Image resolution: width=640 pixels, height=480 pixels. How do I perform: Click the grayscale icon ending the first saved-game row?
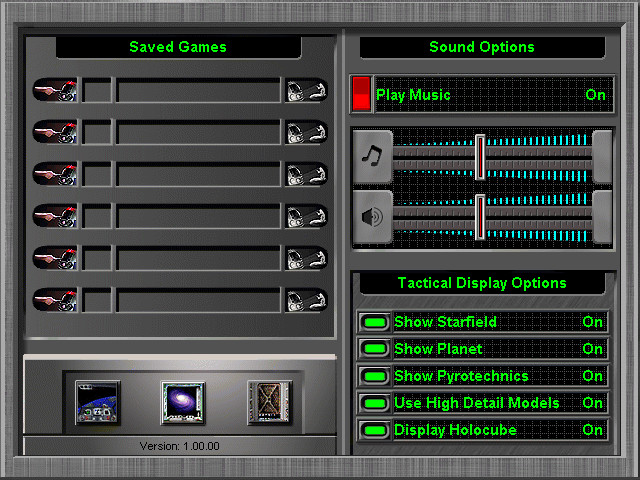306,90
